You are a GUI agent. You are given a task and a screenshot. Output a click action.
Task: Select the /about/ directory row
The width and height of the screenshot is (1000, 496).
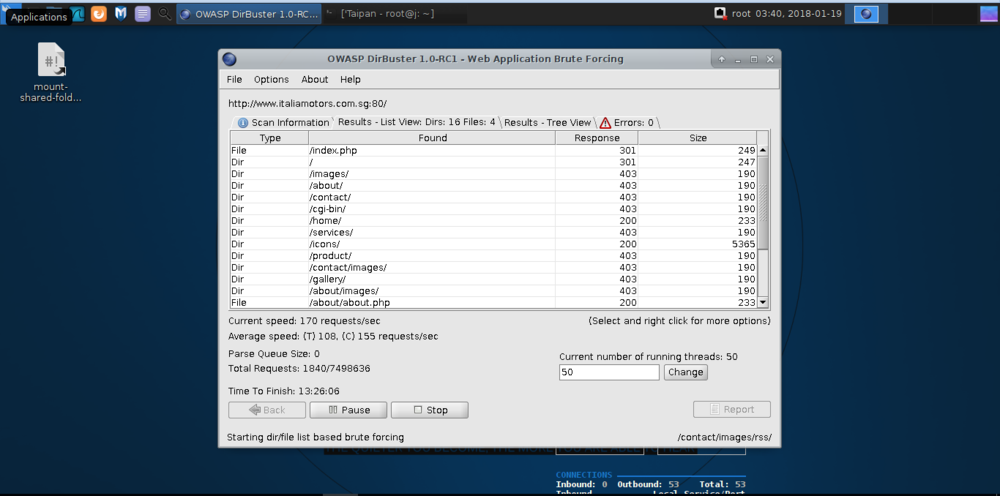(x=494, y=186)
